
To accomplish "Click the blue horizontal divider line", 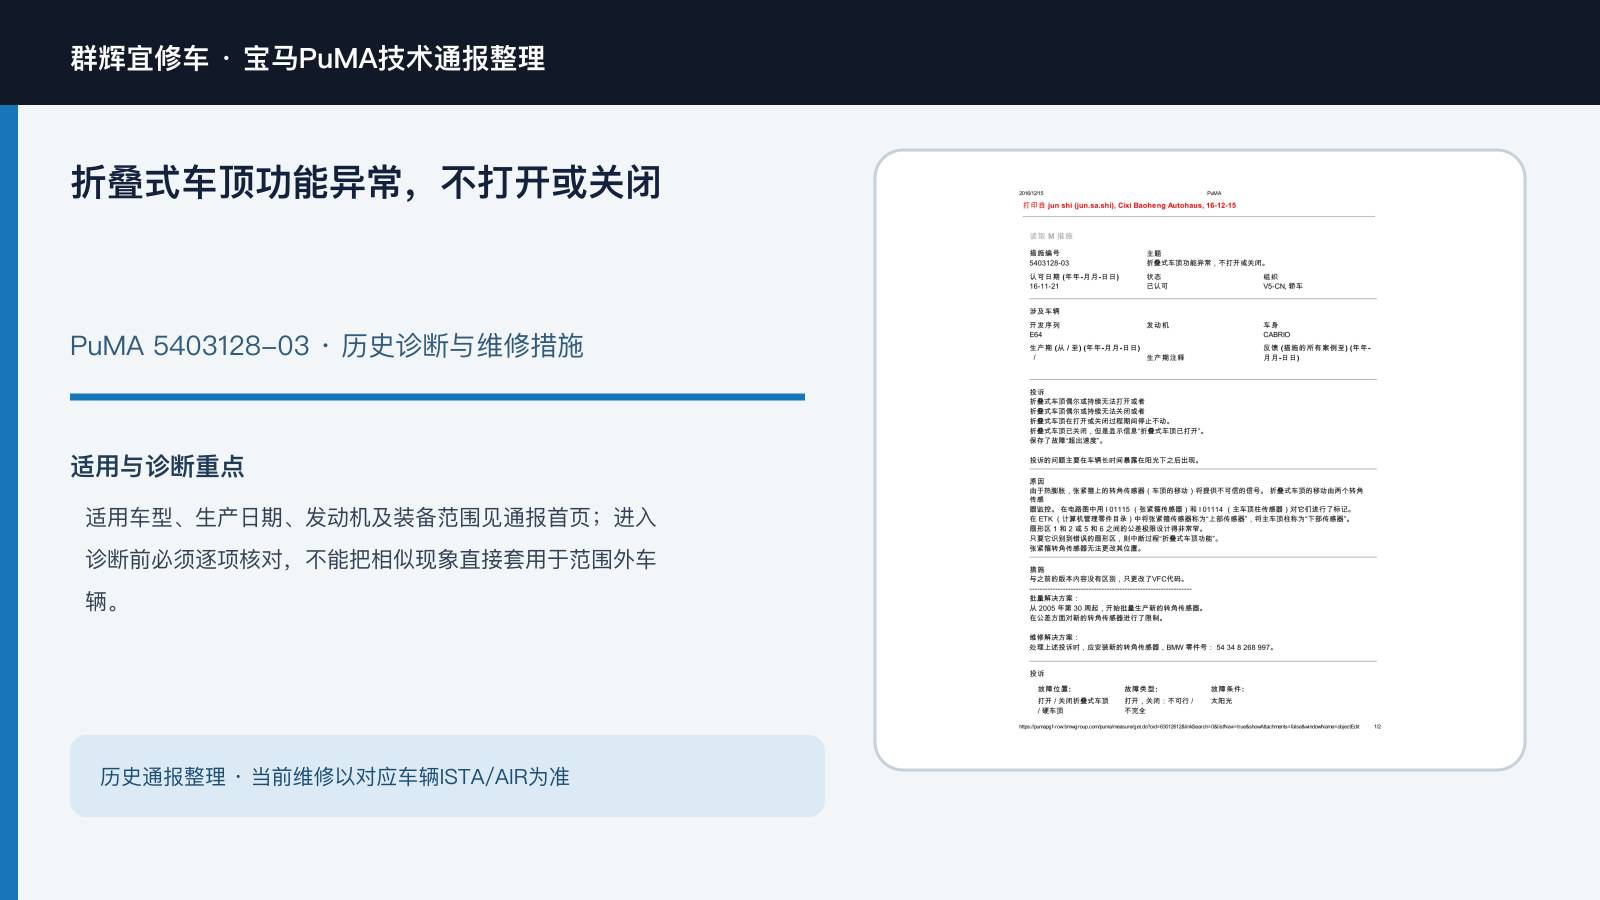I will (437, 397).
